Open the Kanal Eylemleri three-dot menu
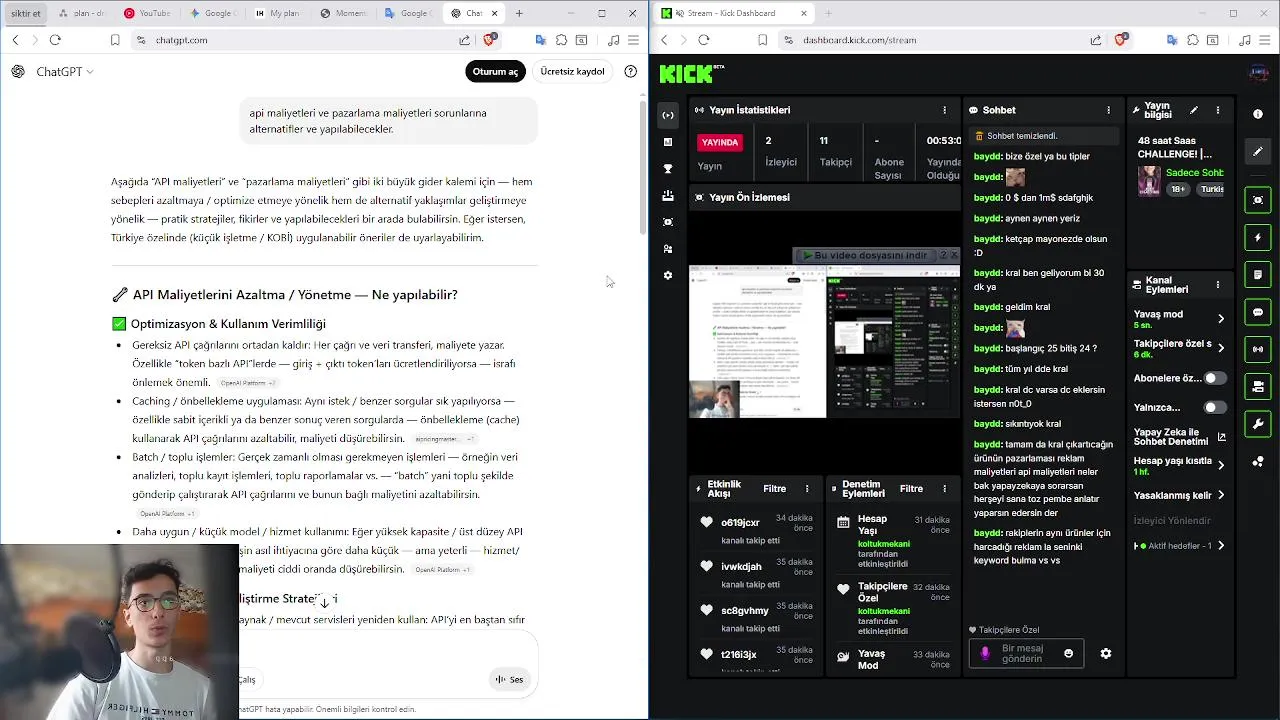The image size is (1280, 720). (x=1217, y=285)
